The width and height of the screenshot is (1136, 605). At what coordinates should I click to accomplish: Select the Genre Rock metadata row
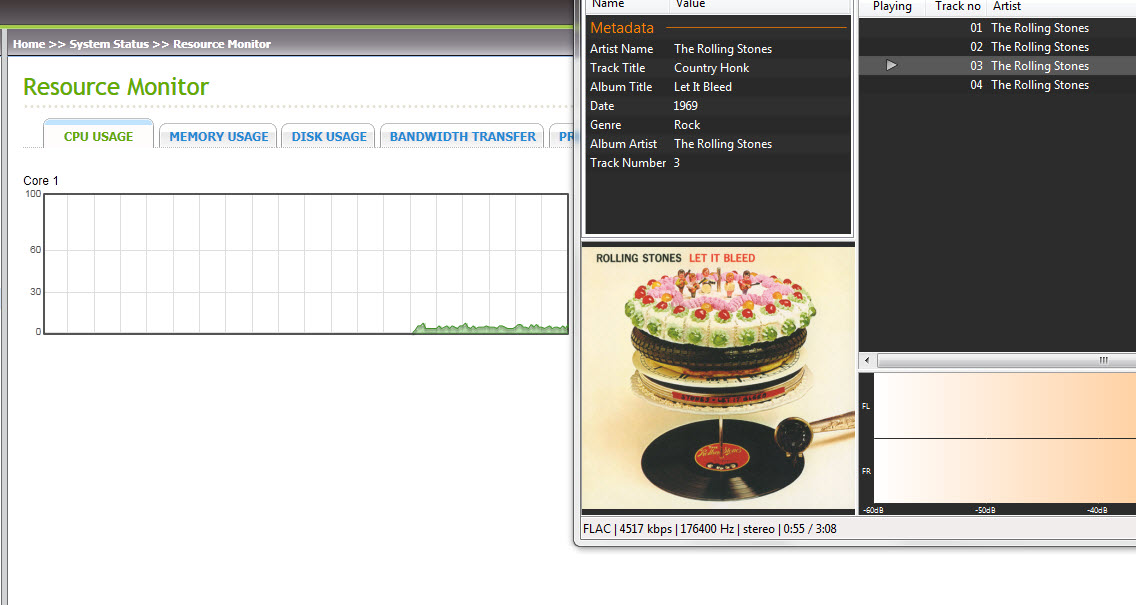(x=718, y=125)
